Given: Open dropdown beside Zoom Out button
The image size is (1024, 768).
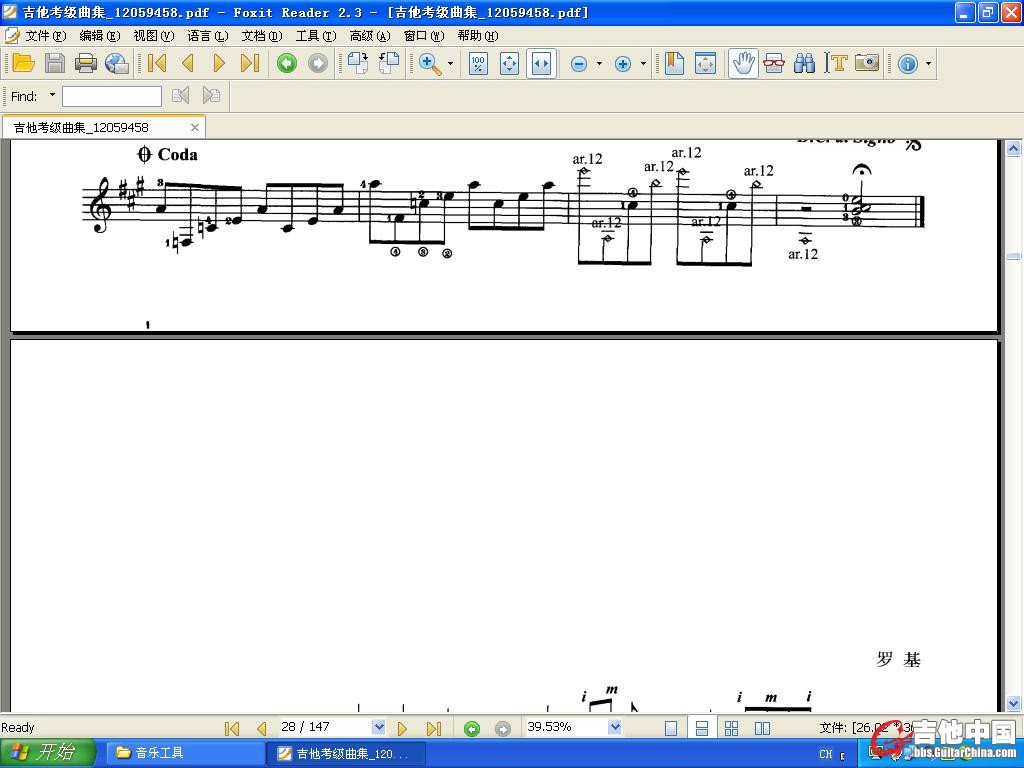Looking at the screenshot, I should (599, 64).
